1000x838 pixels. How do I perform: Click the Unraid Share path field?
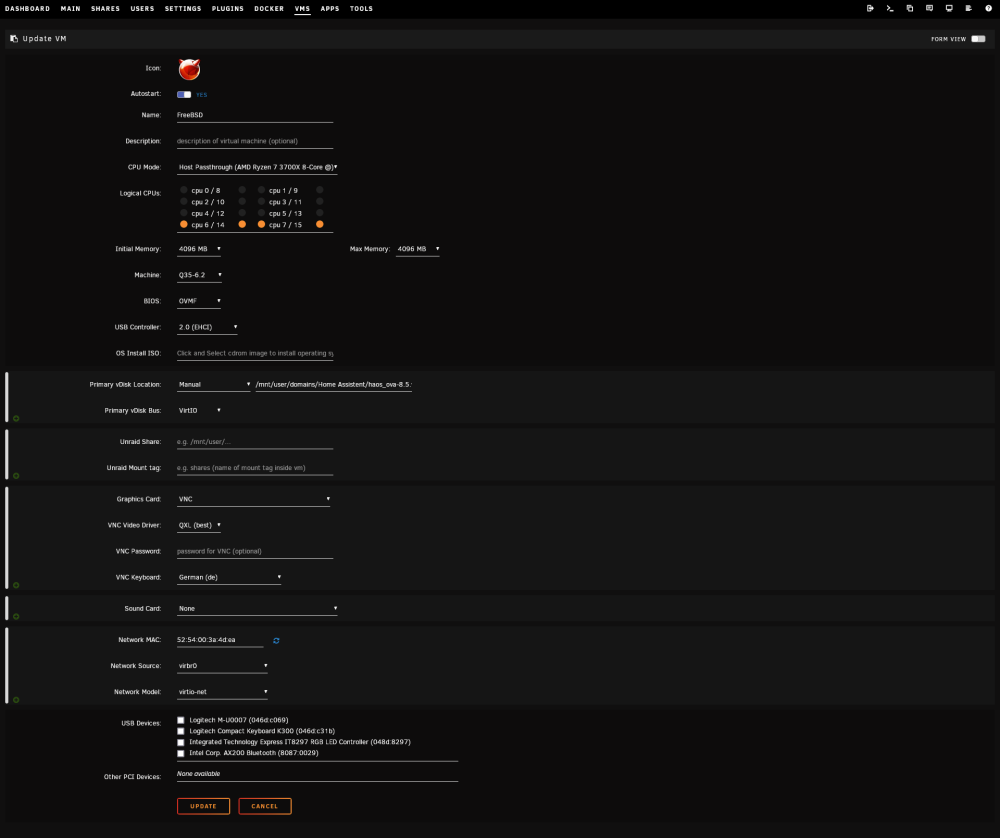coord(255,442)
